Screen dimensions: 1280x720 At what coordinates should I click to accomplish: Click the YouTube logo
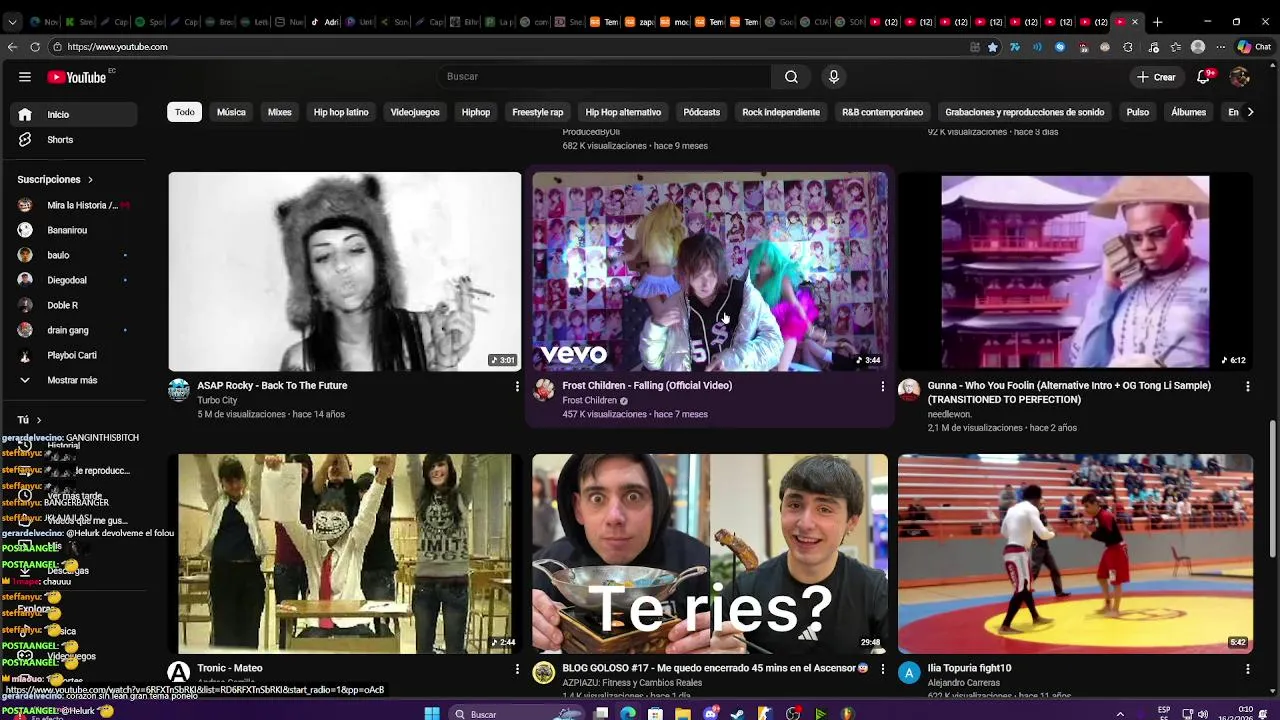(x=77, y=77)
